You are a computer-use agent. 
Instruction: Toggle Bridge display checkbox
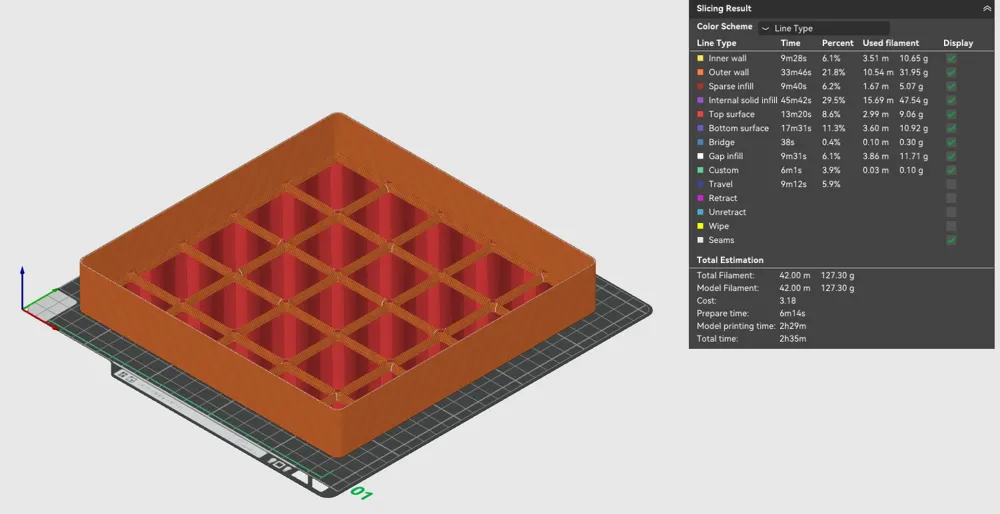951,142
